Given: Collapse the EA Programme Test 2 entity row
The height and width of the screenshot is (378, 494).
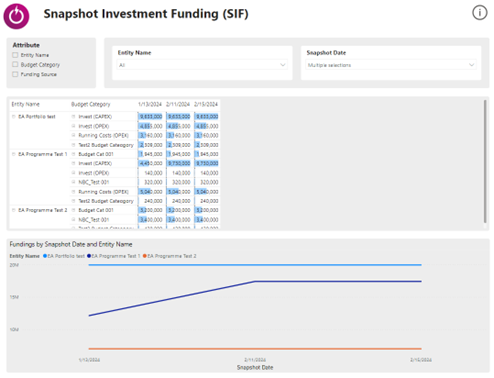Looking at the screenshot, I should tap(14, 210).
